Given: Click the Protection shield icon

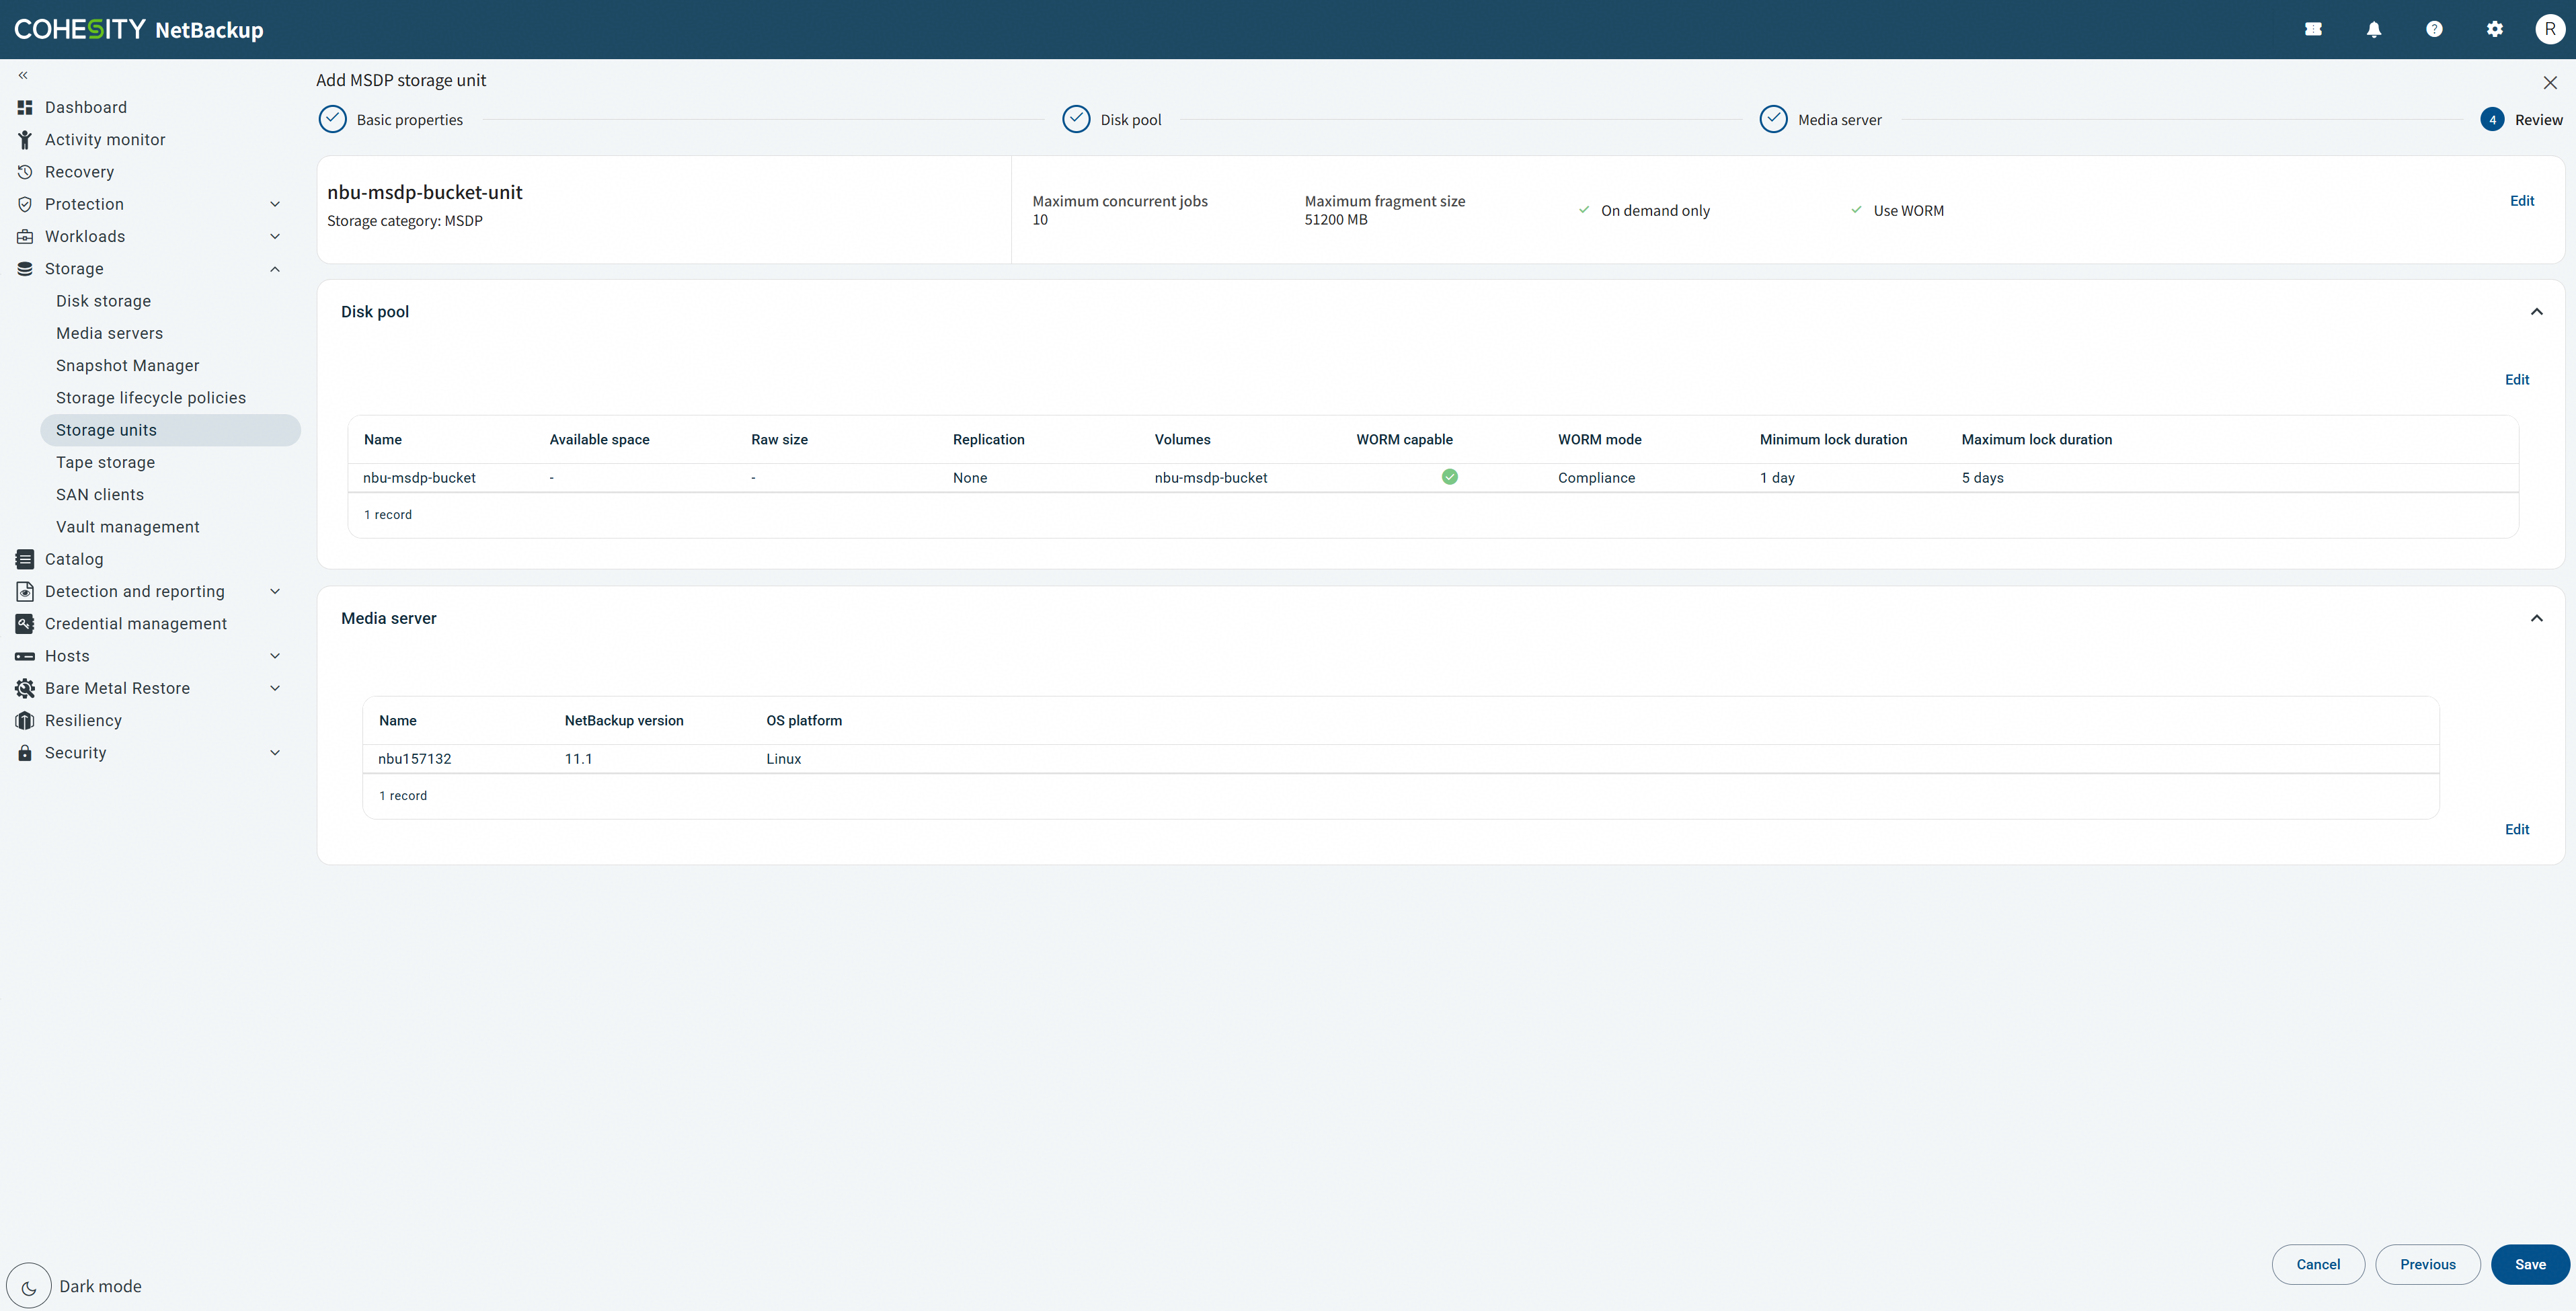Looking at the screenshot, I should (x=25, y=204).
